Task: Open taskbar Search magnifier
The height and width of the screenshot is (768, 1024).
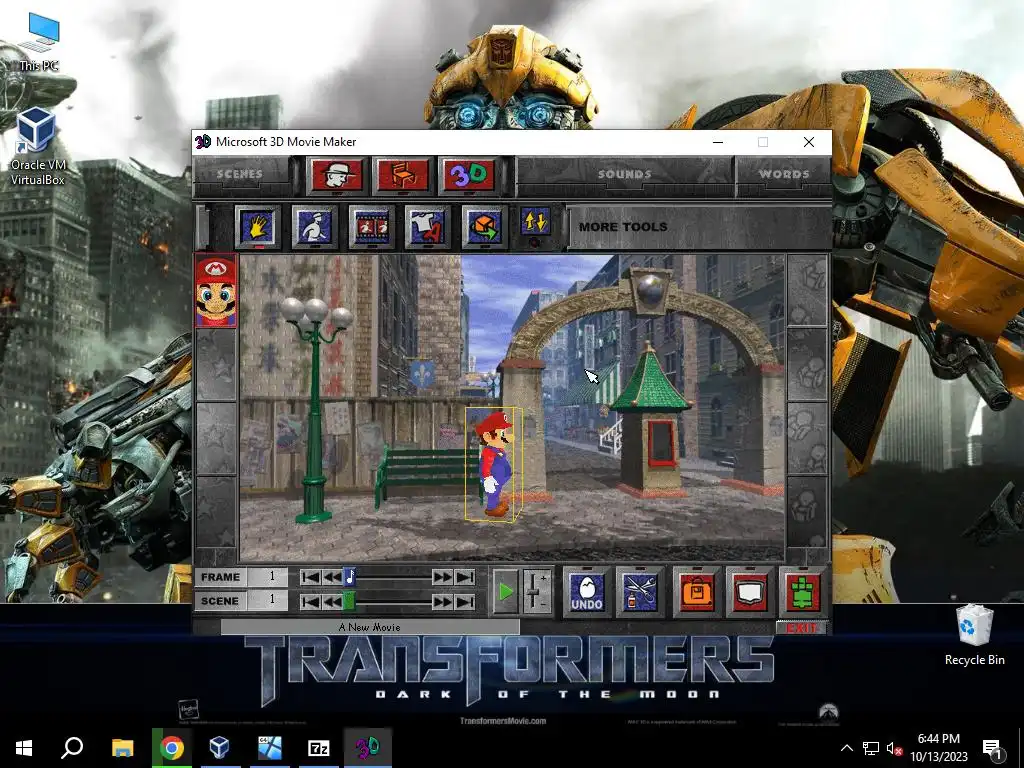Action: click(72, 748)
